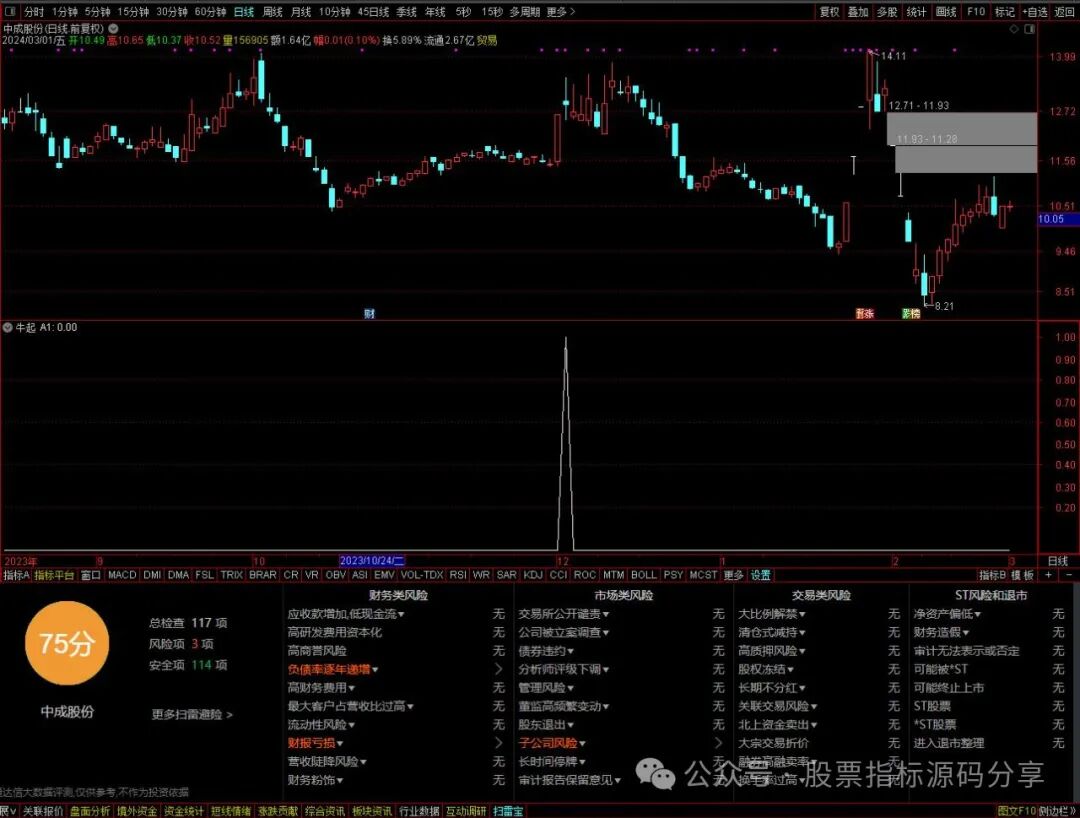
Task: Click the panel icon left of 分时
Action: coord(12,12)
